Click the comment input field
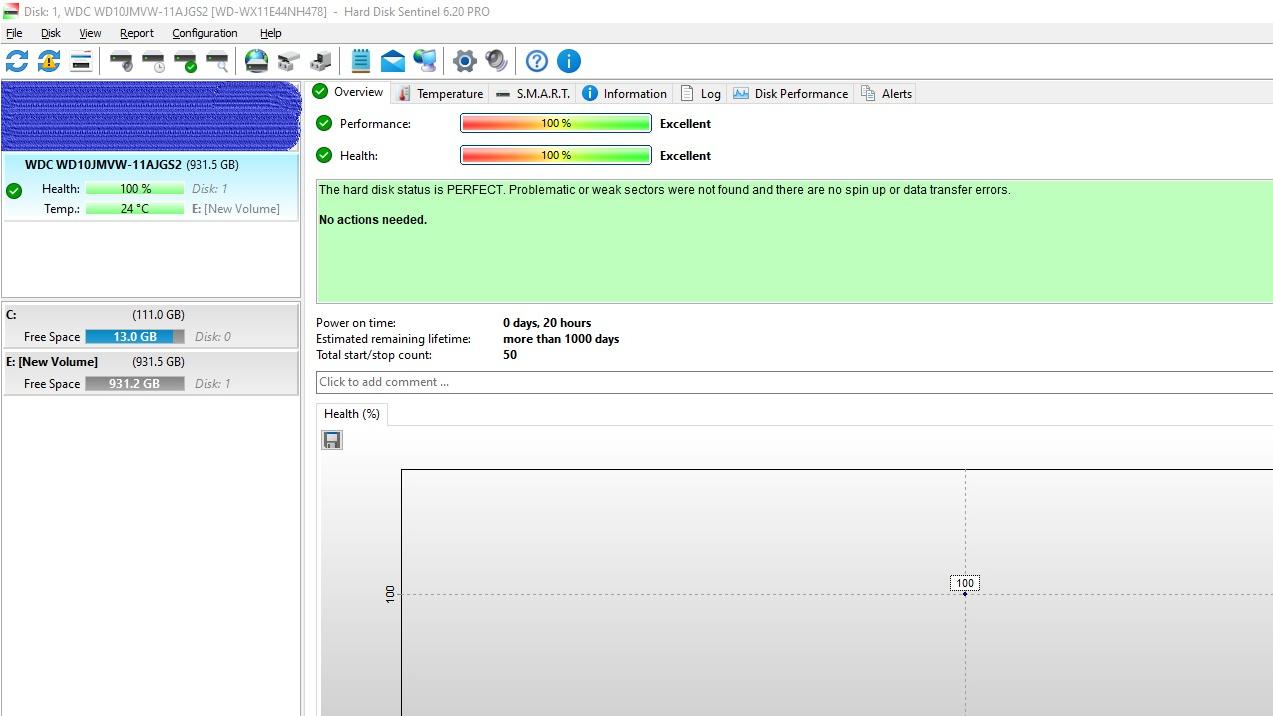 (x=794, y=382)
